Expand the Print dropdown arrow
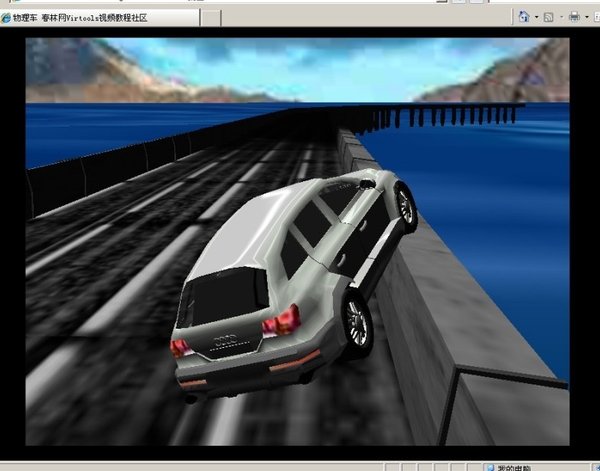The width and height of the screenshot is (600, 471). tap(587, 17)
